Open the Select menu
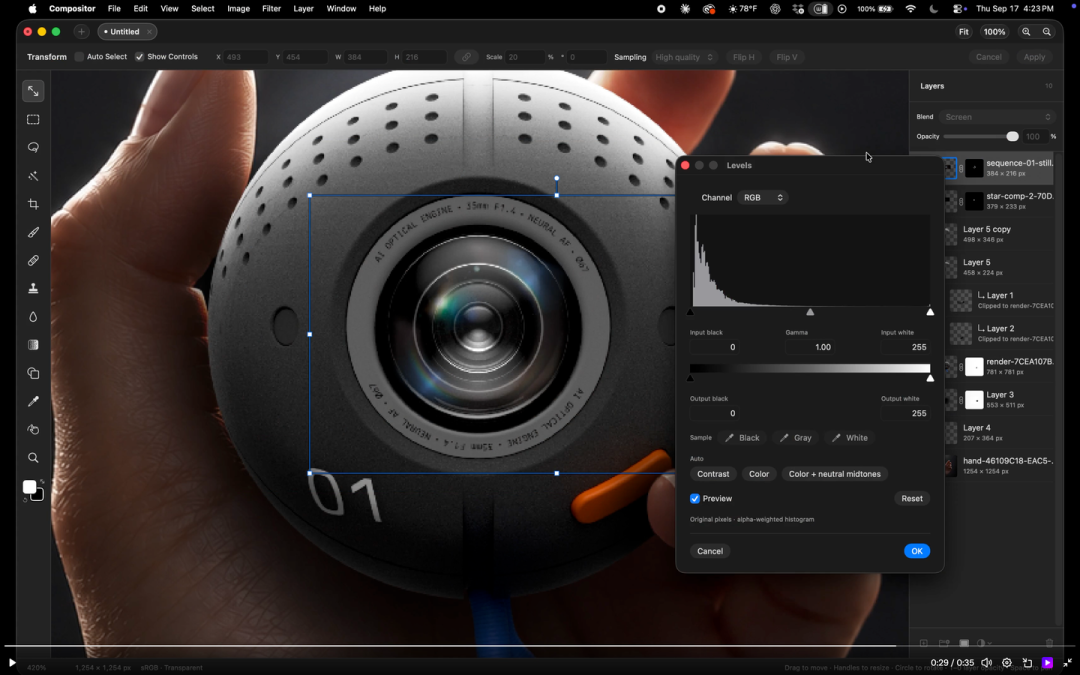The width and height of the screenshot is (1080, 675). [202, 9]
